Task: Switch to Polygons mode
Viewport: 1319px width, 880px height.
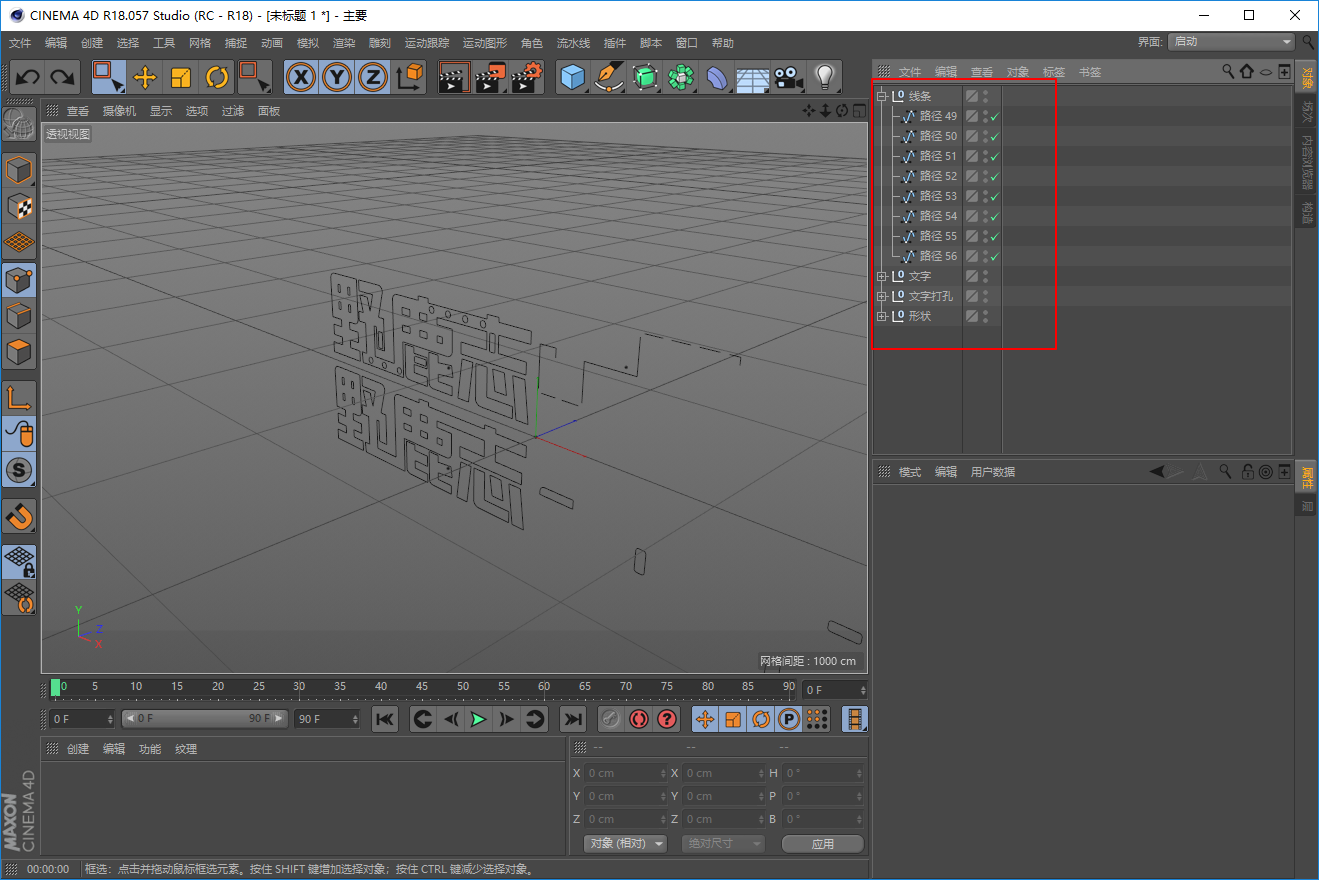Action: (x=19, y=352)
